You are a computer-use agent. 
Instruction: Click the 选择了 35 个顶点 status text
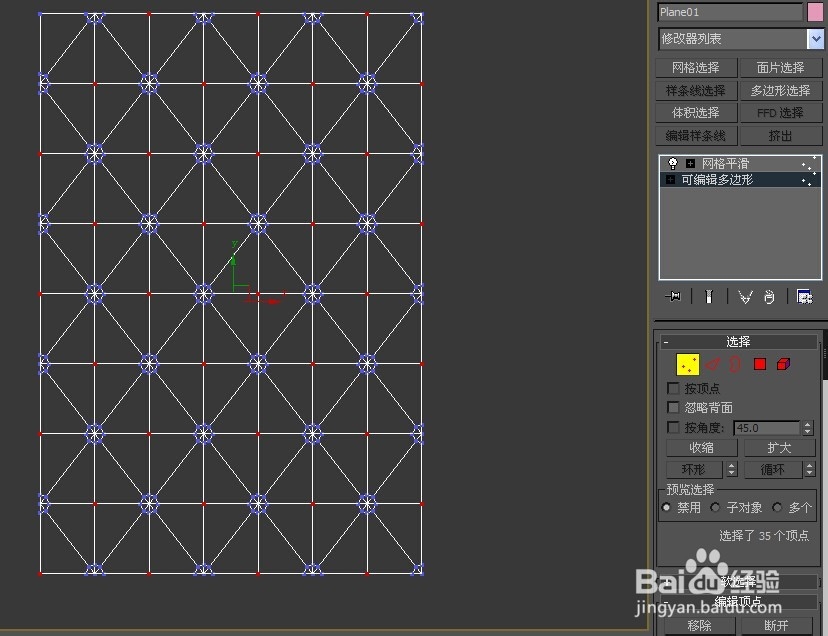pos(764,536)
